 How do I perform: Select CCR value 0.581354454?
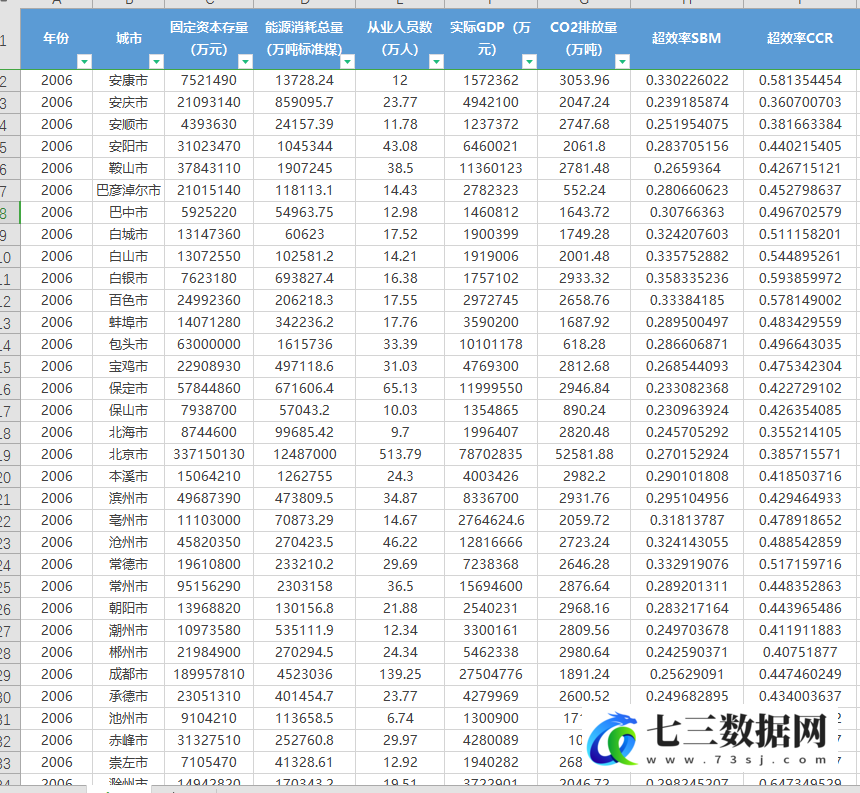pyautogui.click(x=800, y=81)
